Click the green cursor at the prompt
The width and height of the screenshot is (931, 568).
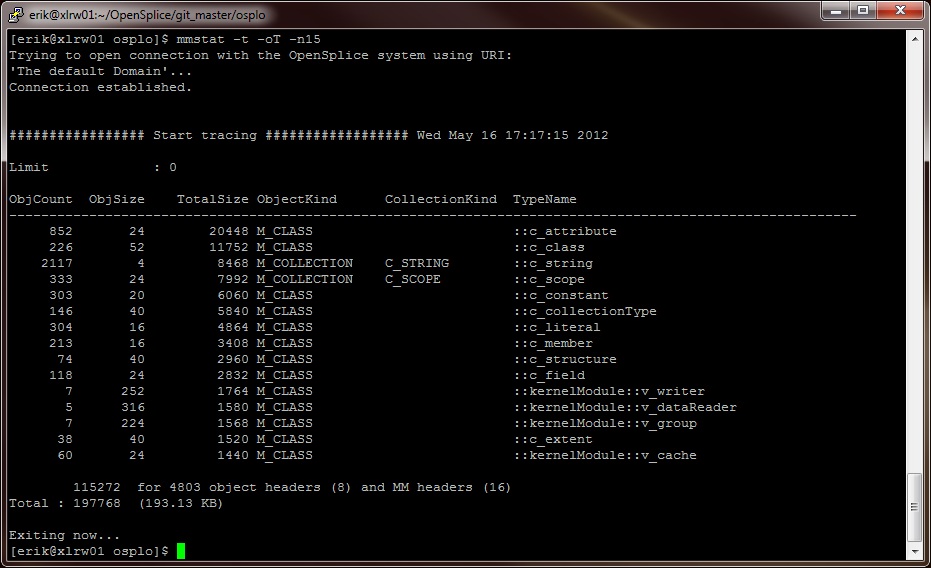180,551
